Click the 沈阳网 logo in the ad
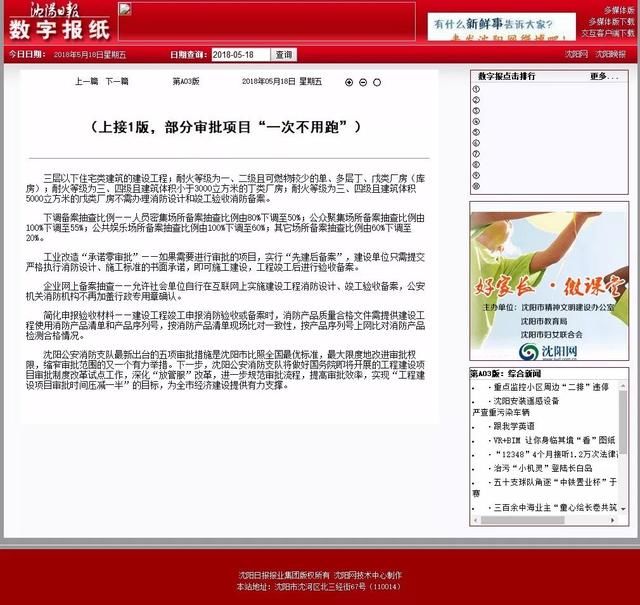The height and width of the screenshot is (605, 640). click(x=548, y=352)
